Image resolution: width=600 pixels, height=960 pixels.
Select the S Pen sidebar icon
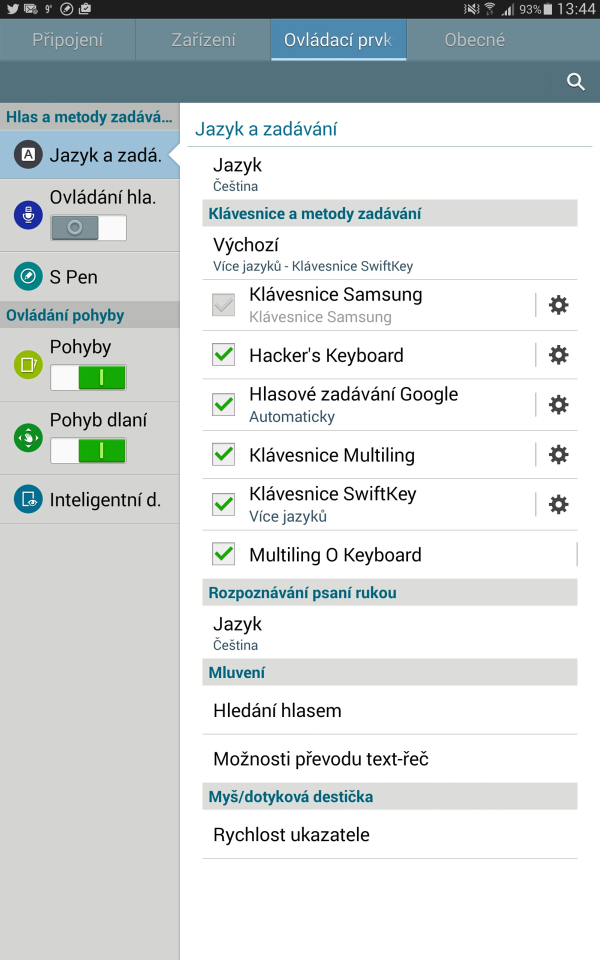pyautogui.click(x=28, y=277)
